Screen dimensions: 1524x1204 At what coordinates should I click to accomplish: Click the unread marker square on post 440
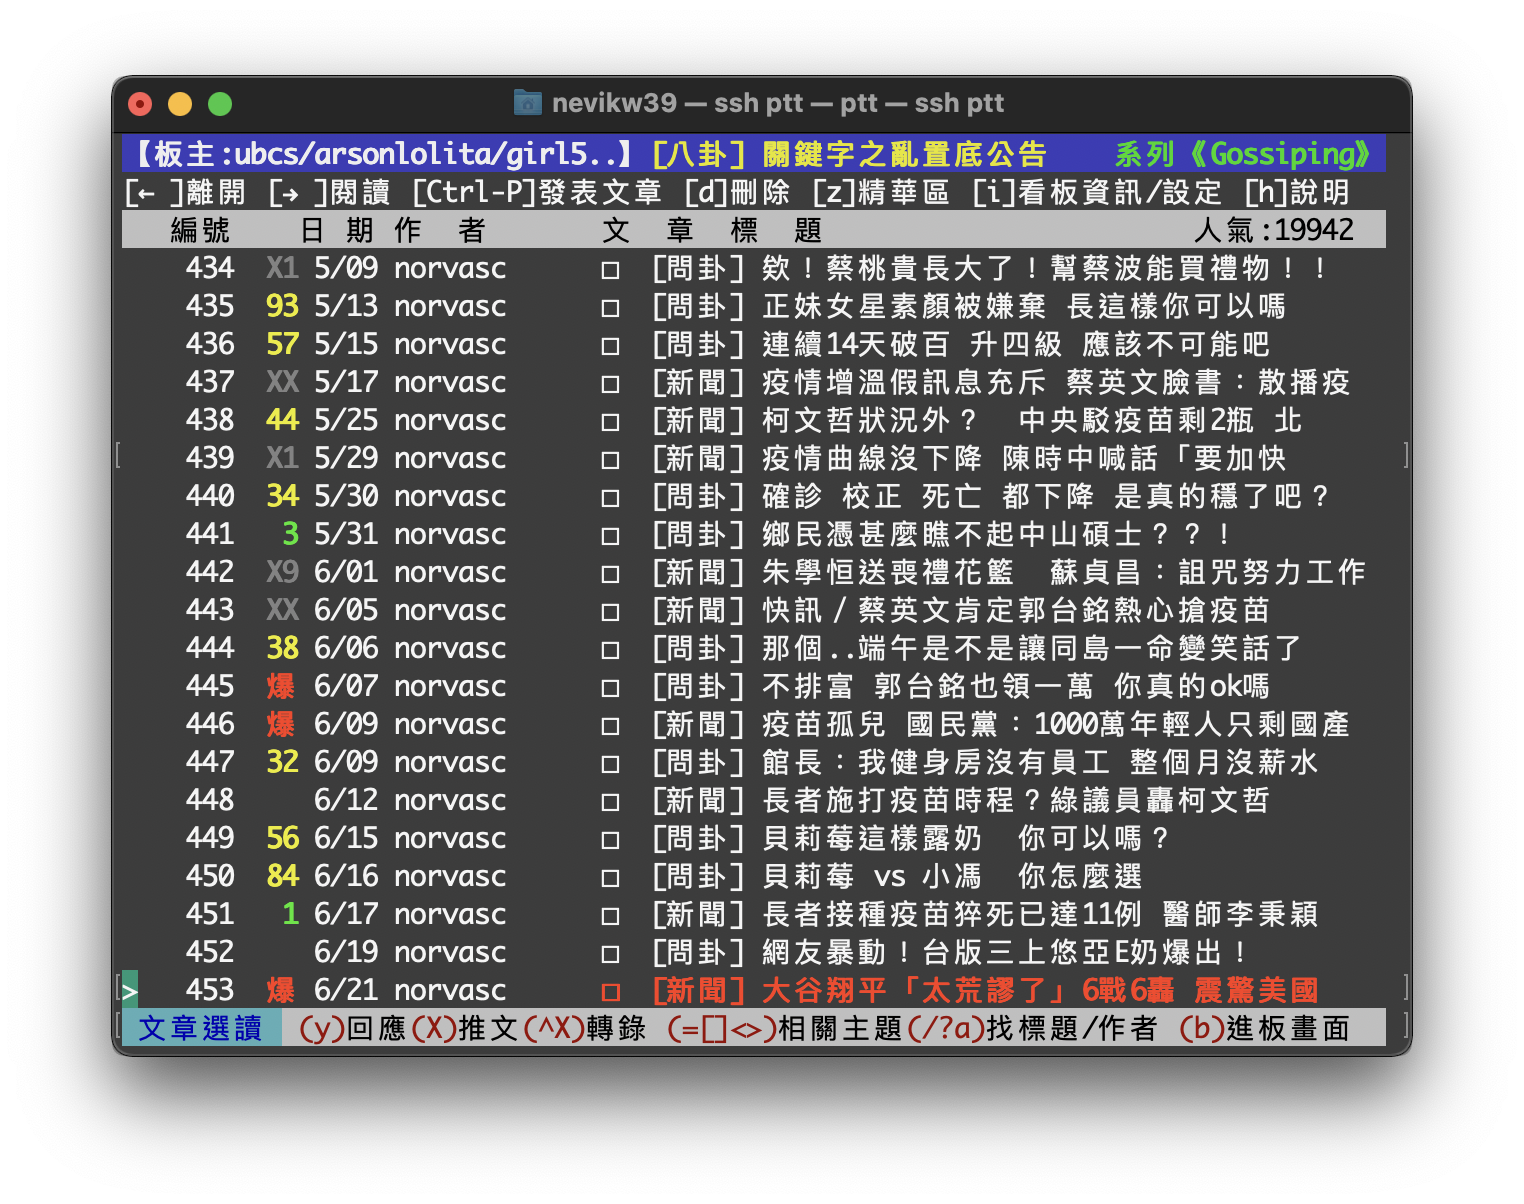(610, 498)
